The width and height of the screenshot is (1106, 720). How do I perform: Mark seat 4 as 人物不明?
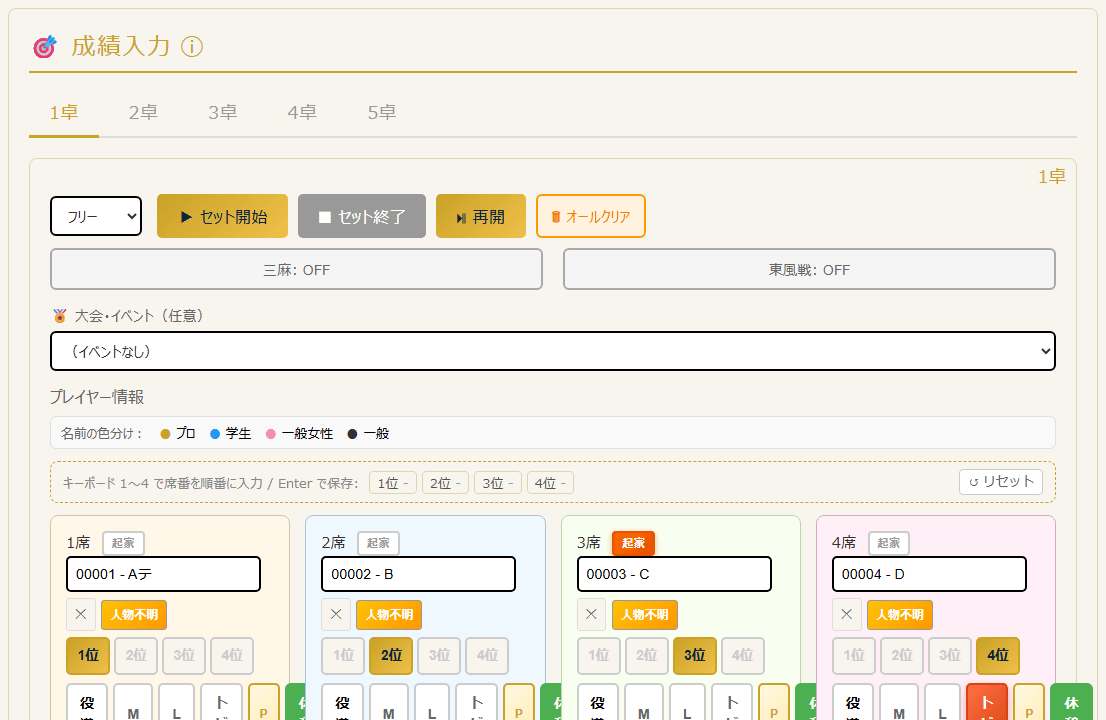[x=900, y=615]
